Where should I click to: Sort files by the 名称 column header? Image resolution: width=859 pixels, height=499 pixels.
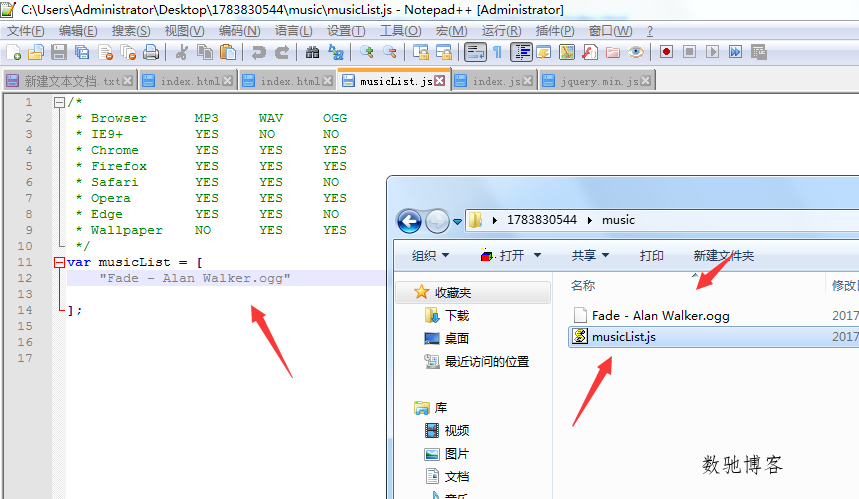pos(583,285)
